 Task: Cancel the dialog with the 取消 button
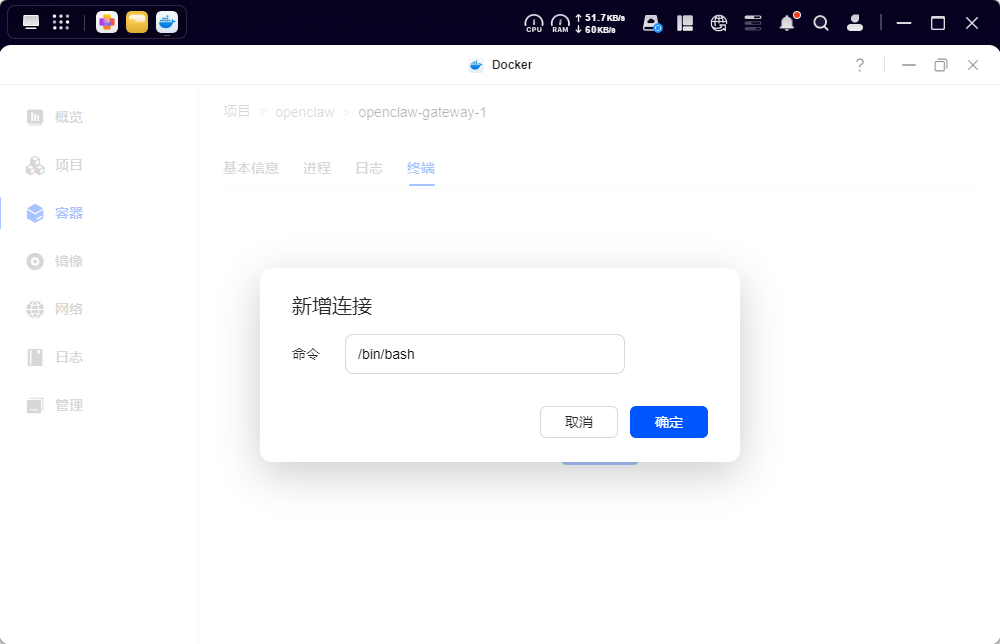click(x=579, y=421)
